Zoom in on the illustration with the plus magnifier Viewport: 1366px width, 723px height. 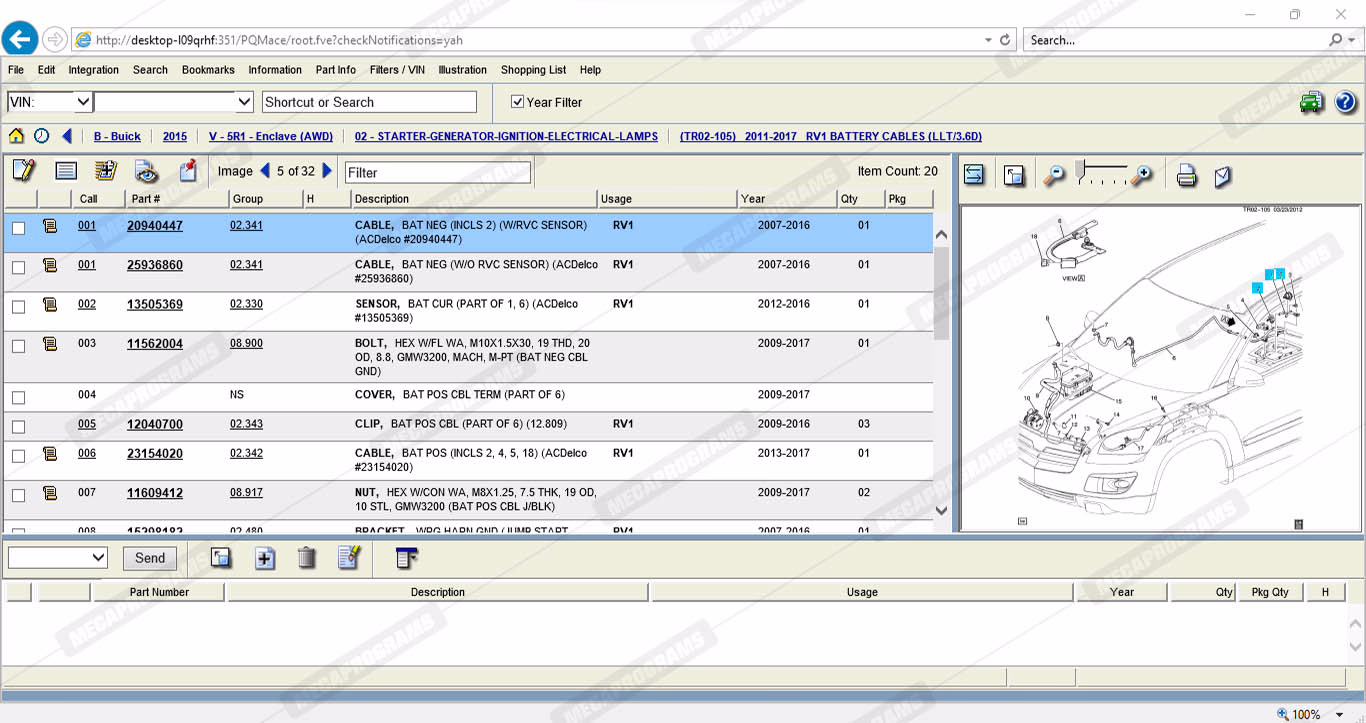click(x=1141, y=176)
